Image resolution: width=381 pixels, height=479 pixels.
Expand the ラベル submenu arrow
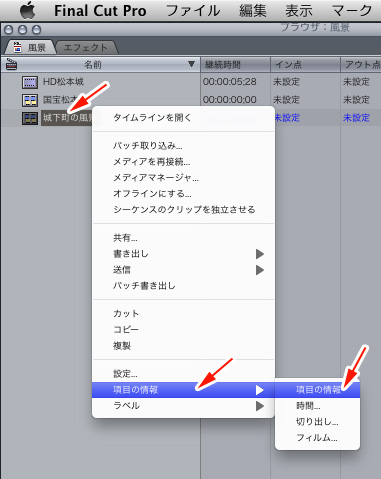click(x=260, y=406)
